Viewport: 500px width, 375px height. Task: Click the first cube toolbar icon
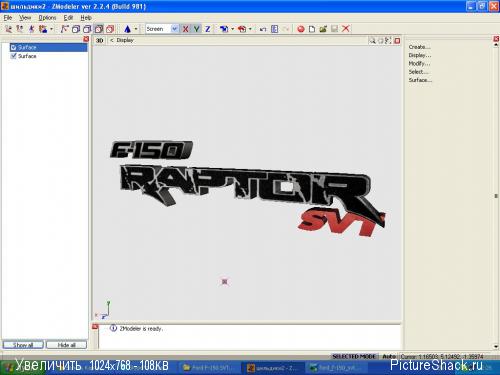[x=76, y=29]
